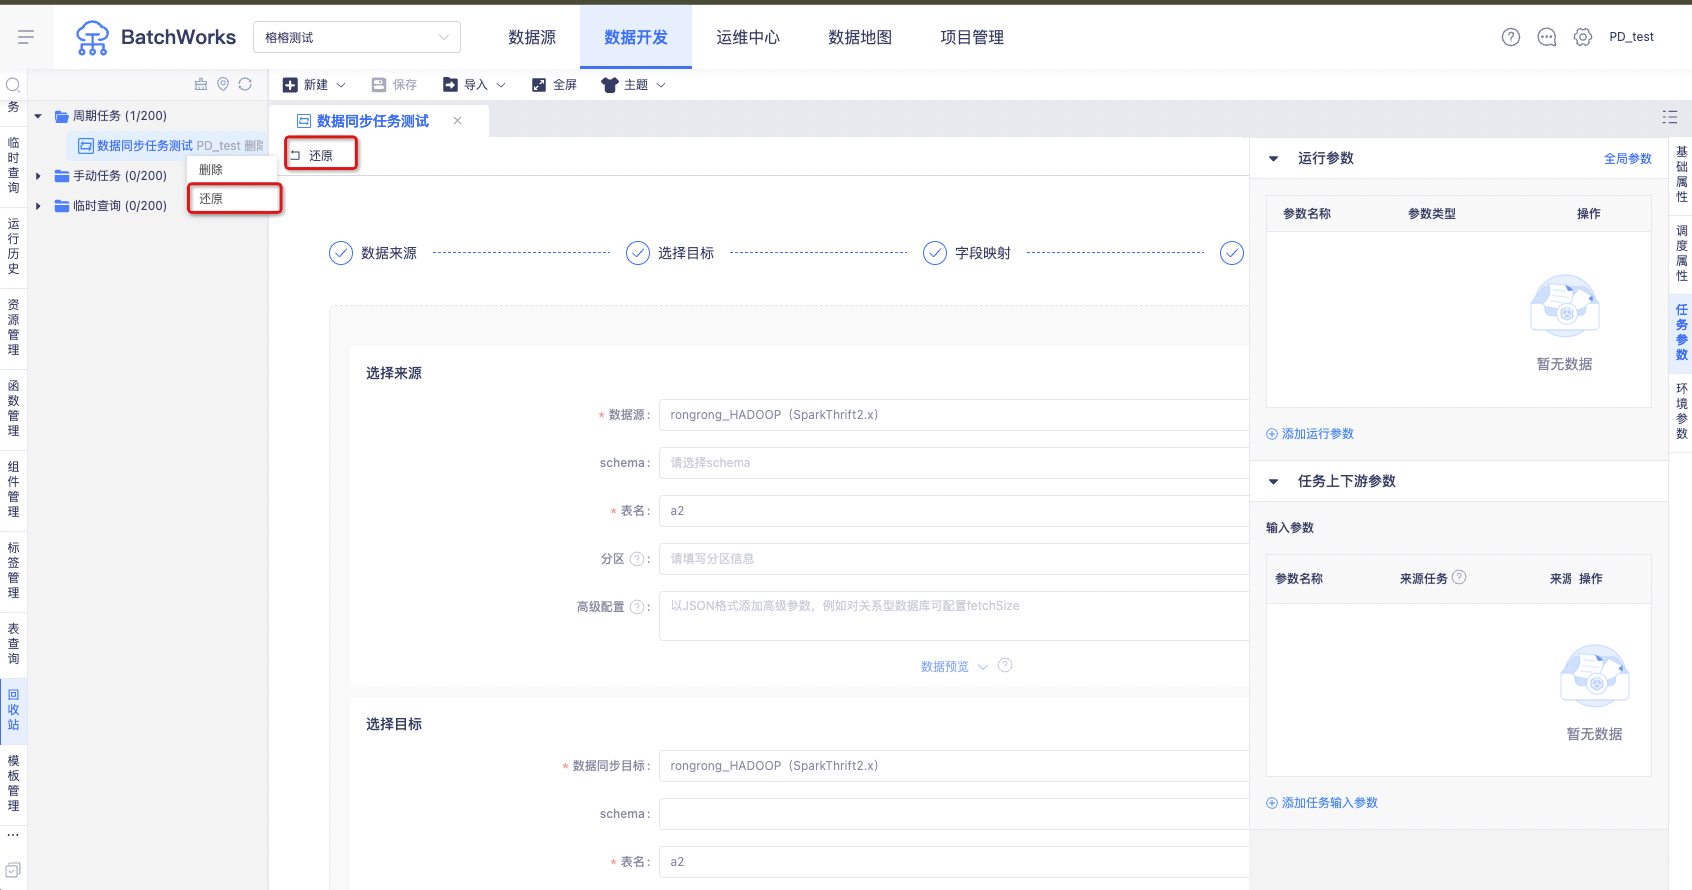
Task: Click help icon beside 数据预览
Action: tap(1005, 665)
